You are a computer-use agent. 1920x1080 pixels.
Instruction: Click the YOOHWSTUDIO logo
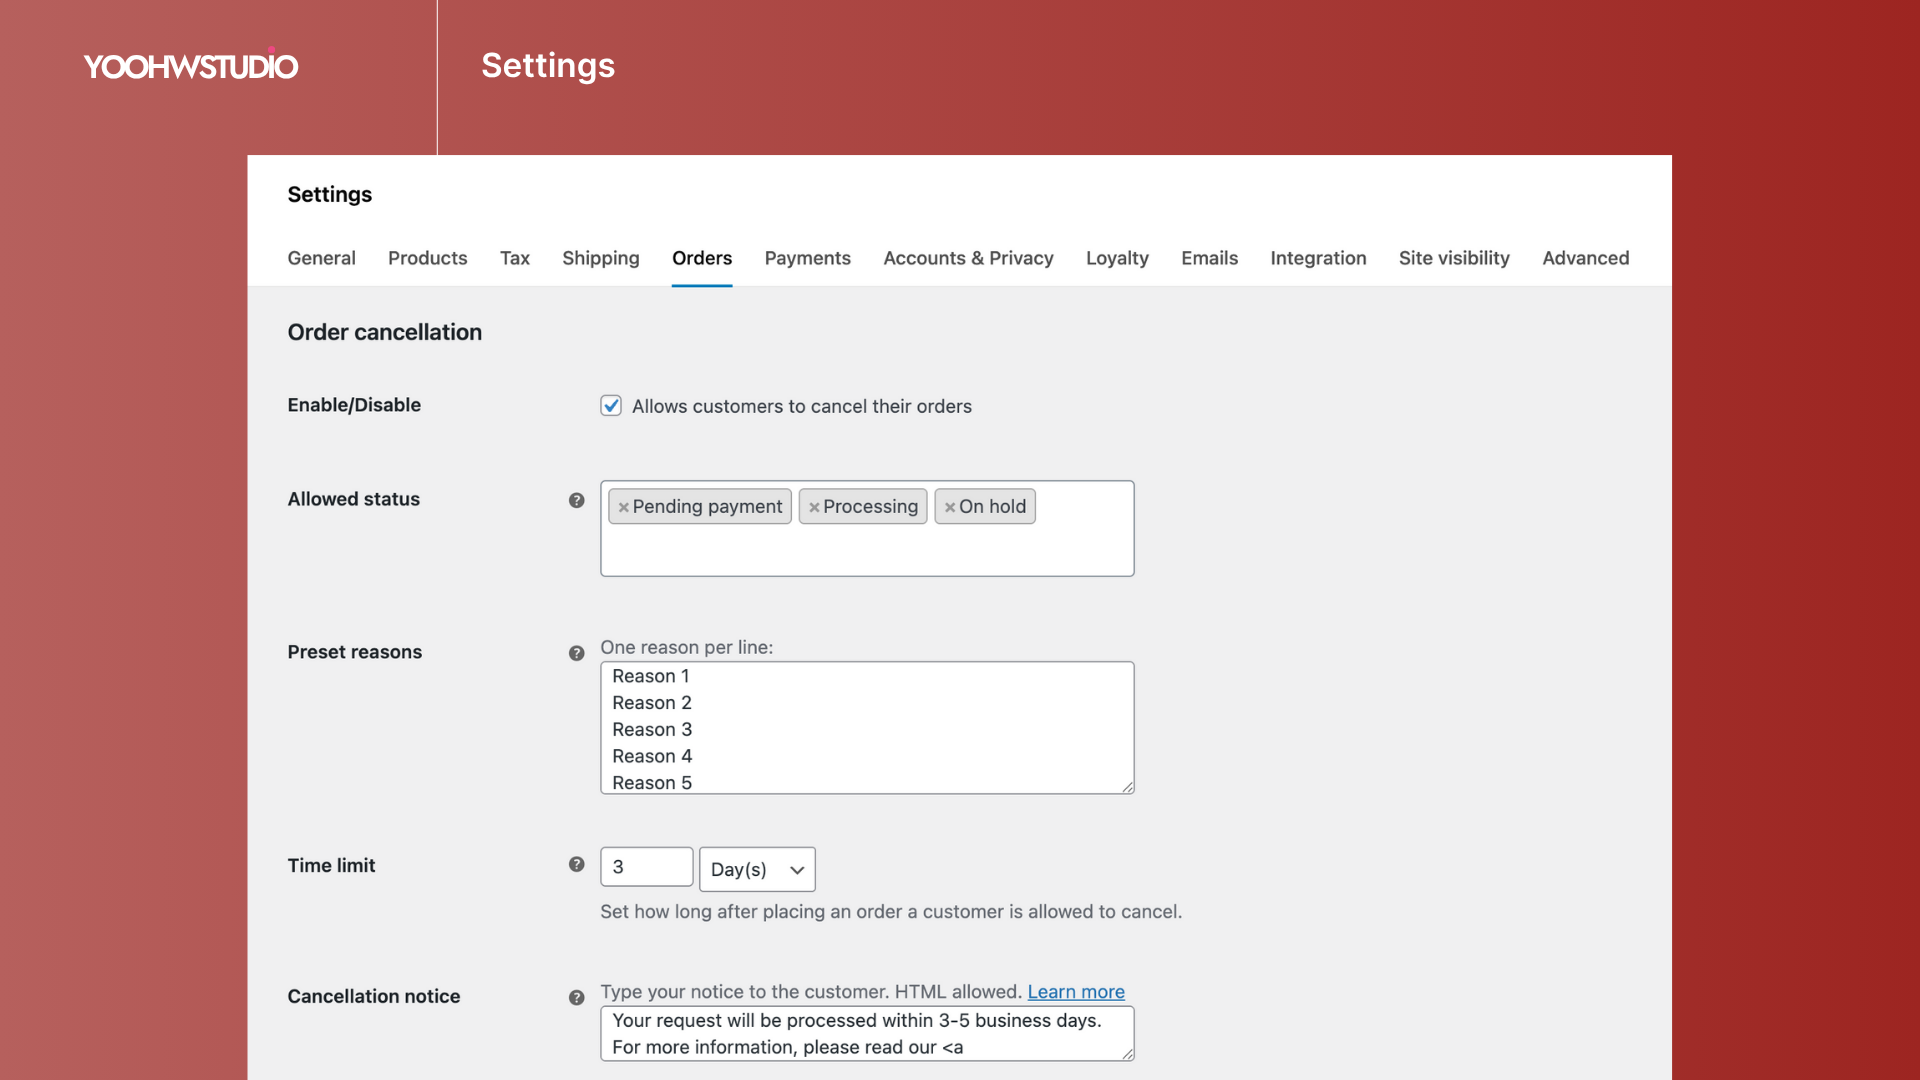tap(190, 66)
